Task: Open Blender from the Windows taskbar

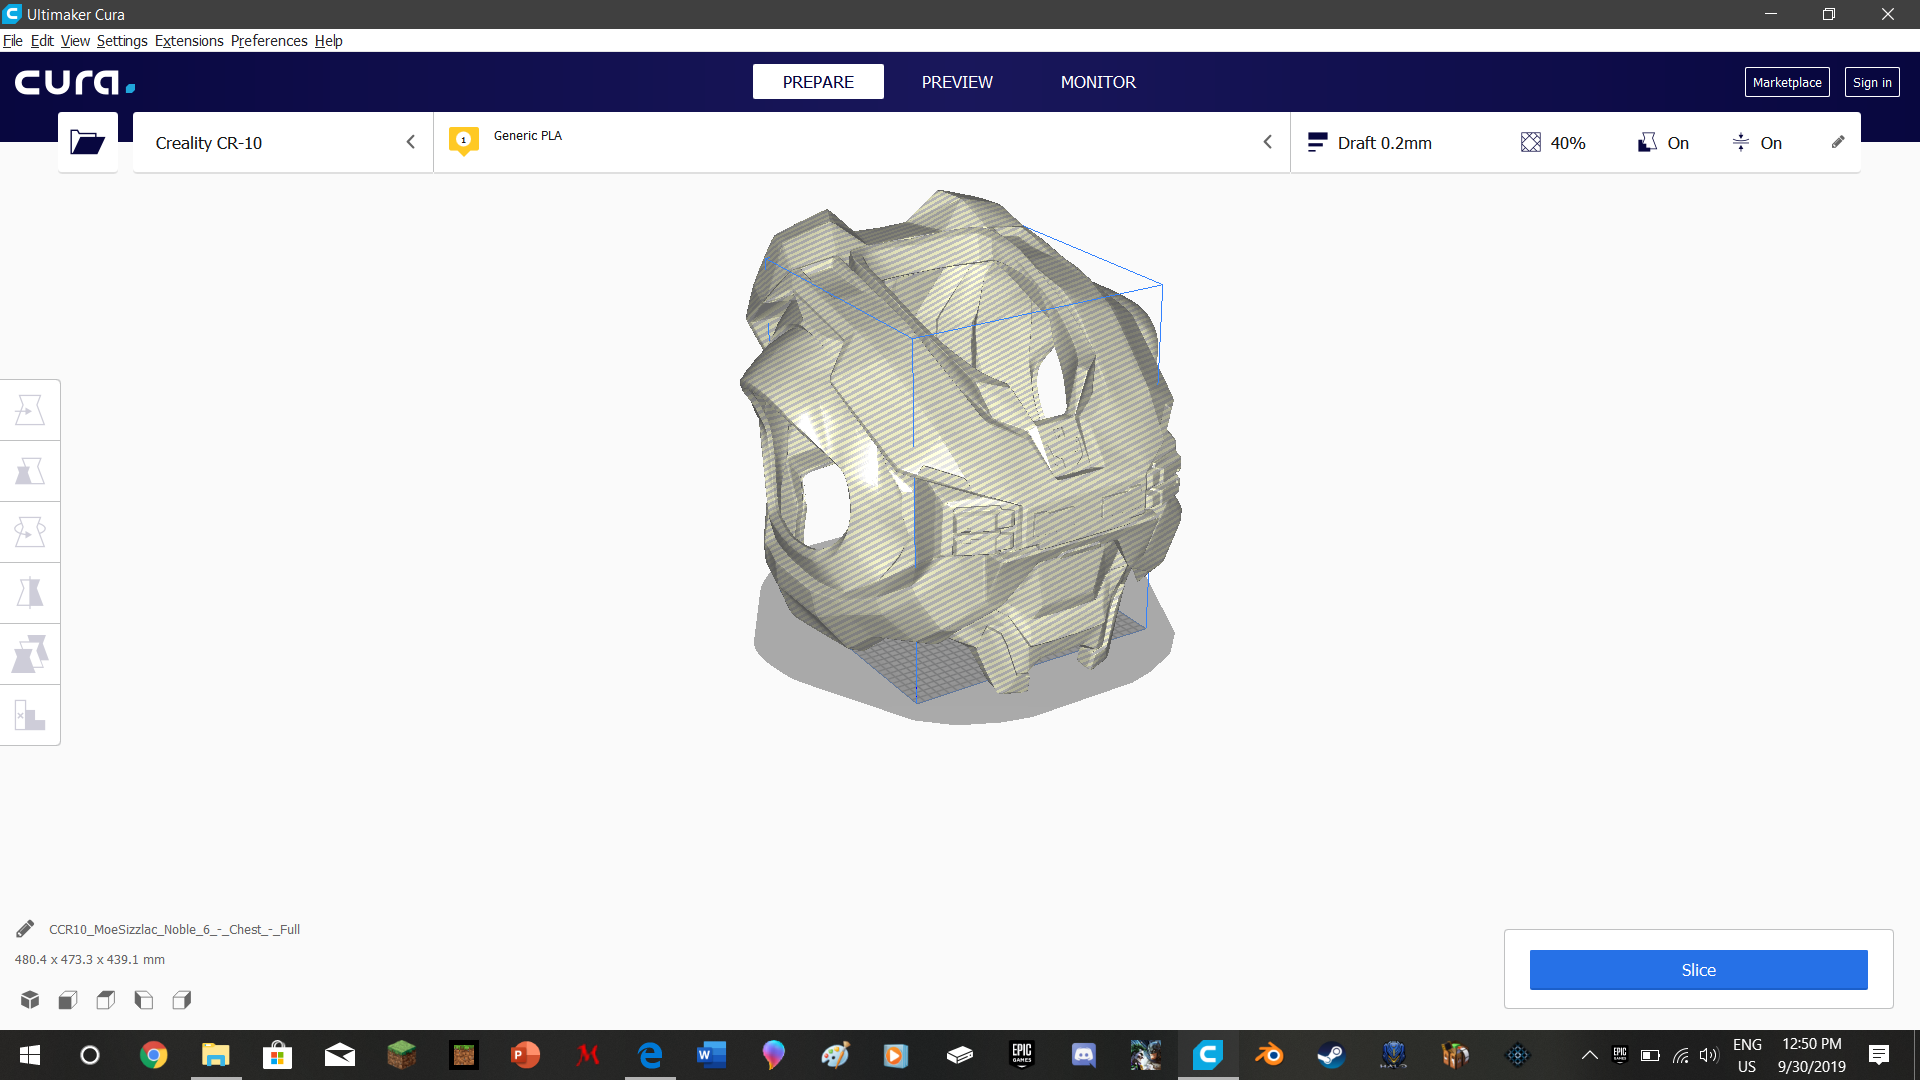Action: click(x=1269, y=1055)
